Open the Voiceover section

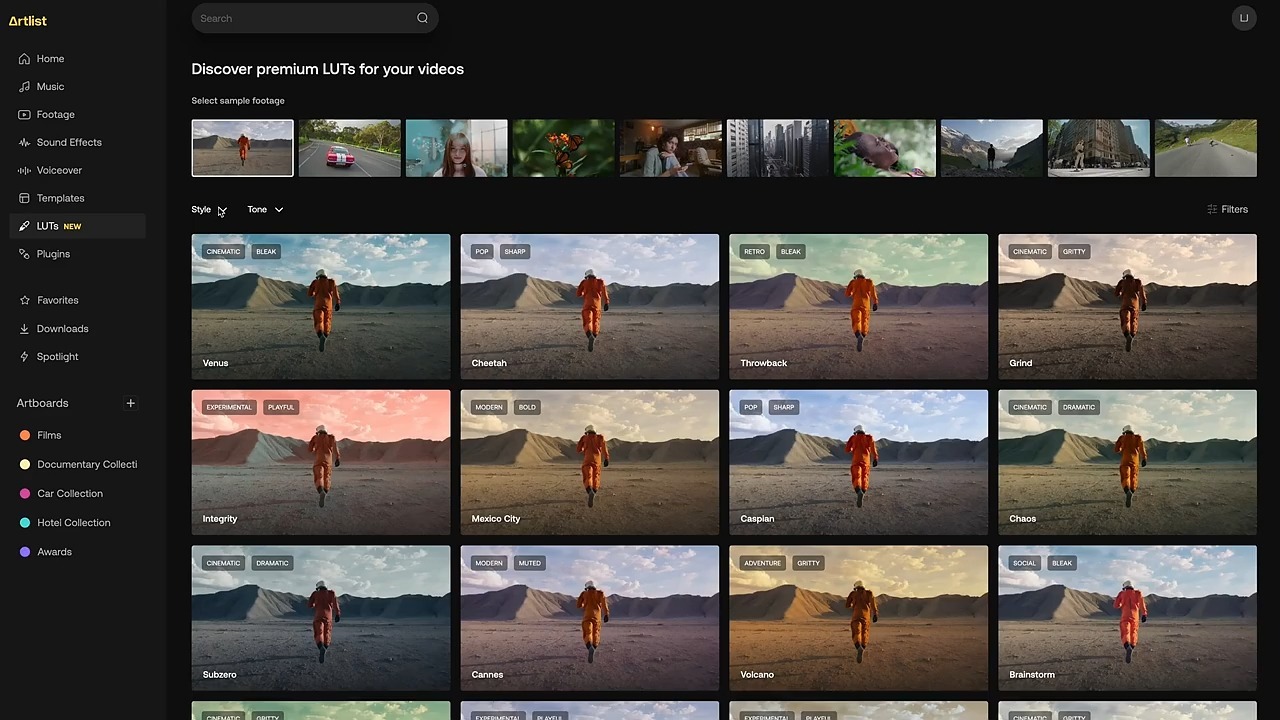pos(59,170)
